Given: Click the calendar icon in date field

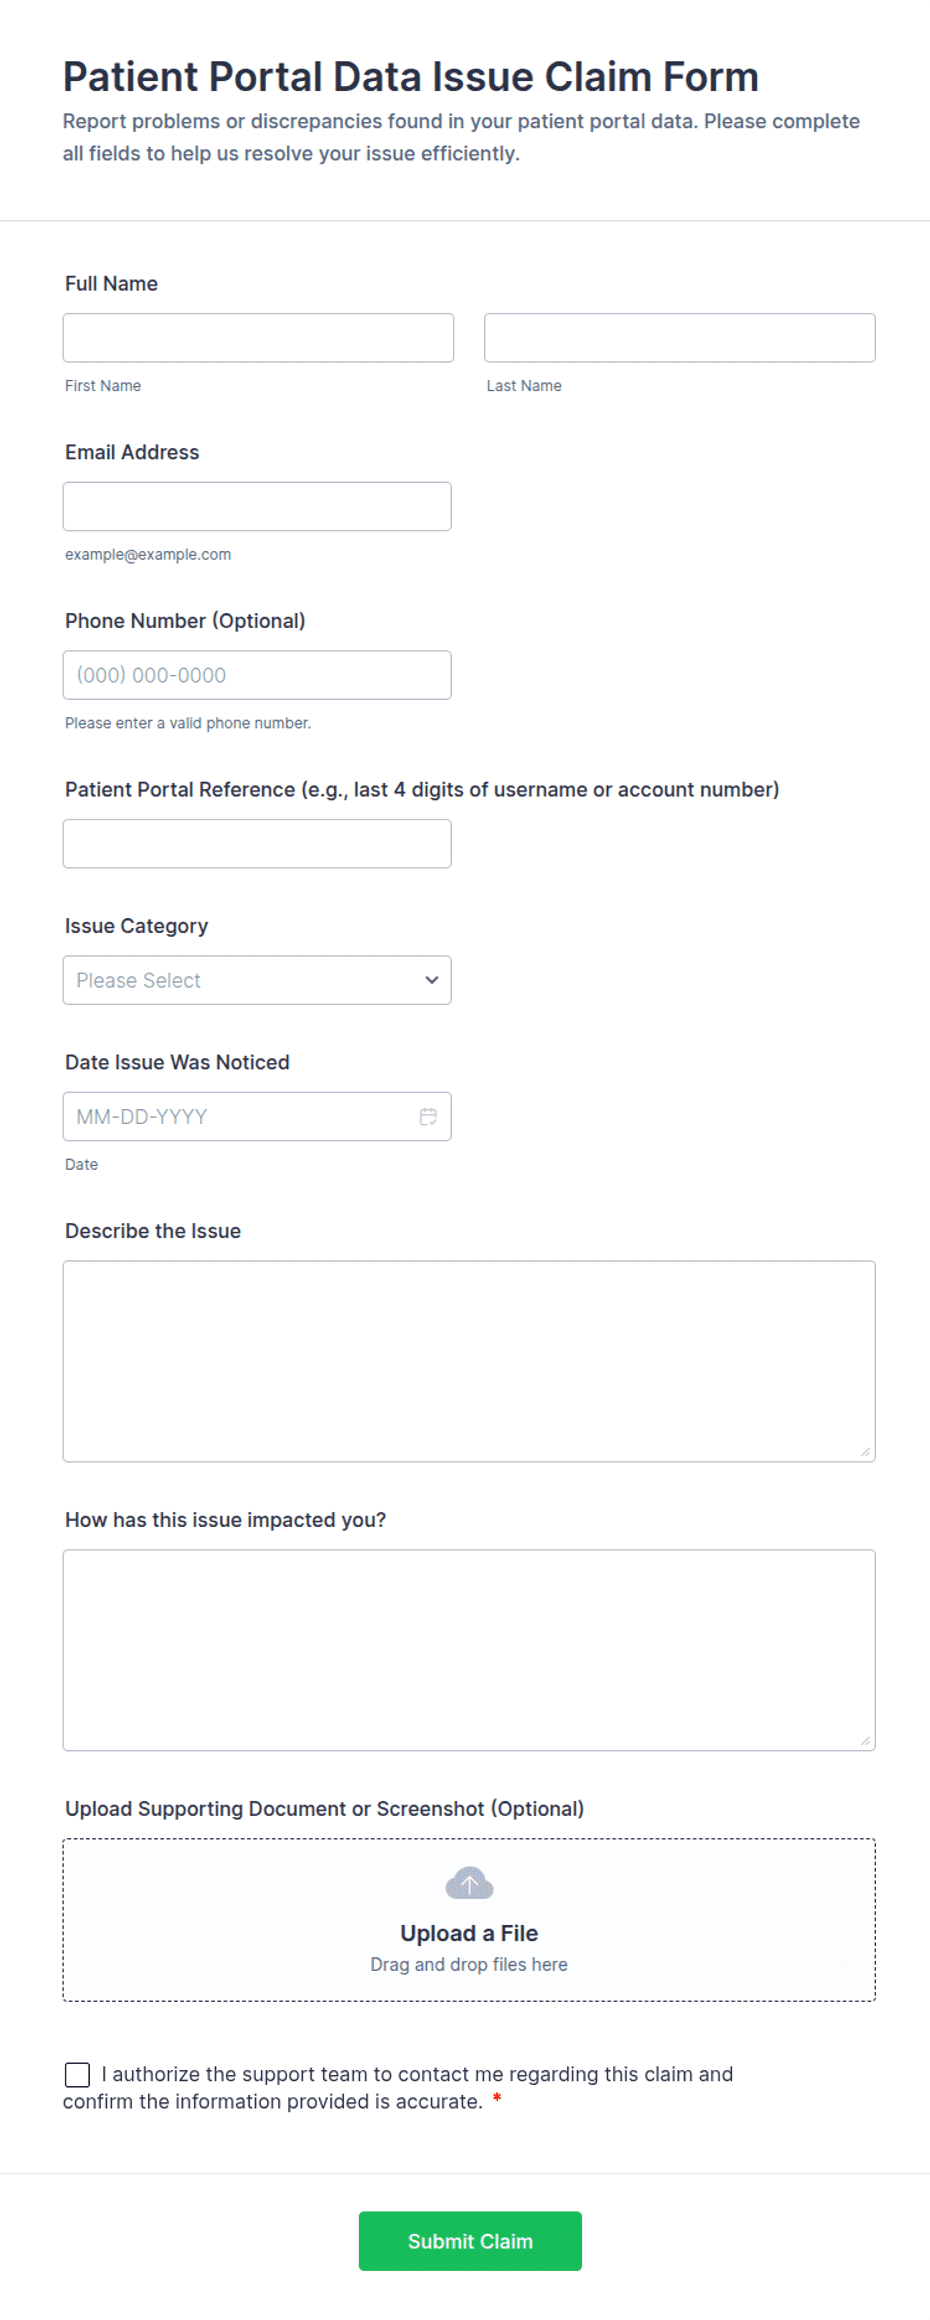Looking at the screenshot, I should 428,1116.
